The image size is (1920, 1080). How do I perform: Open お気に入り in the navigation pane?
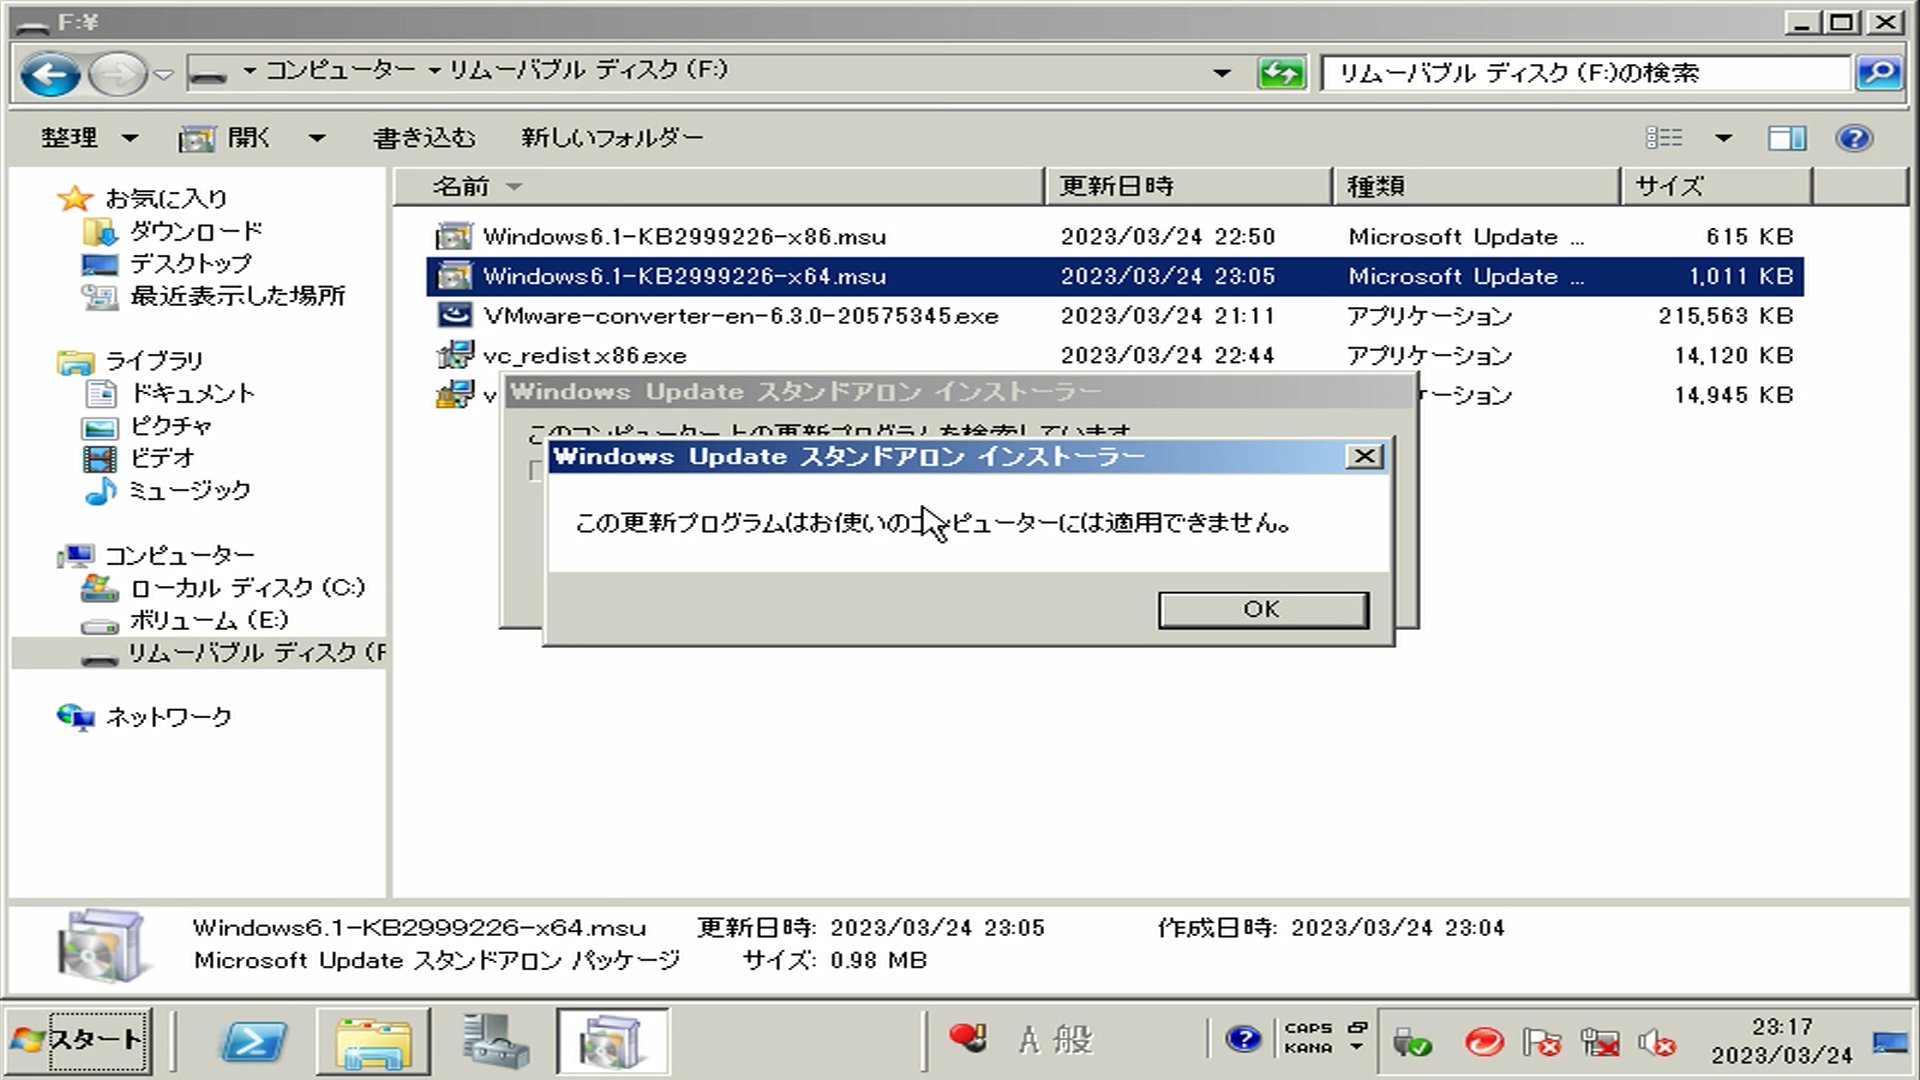pos(166,198)
